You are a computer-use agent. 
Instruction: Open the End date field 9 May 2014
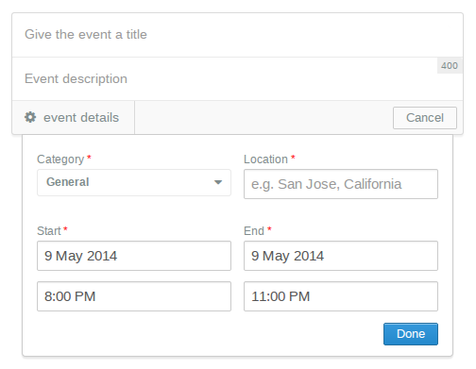click(x=341, y=256)
